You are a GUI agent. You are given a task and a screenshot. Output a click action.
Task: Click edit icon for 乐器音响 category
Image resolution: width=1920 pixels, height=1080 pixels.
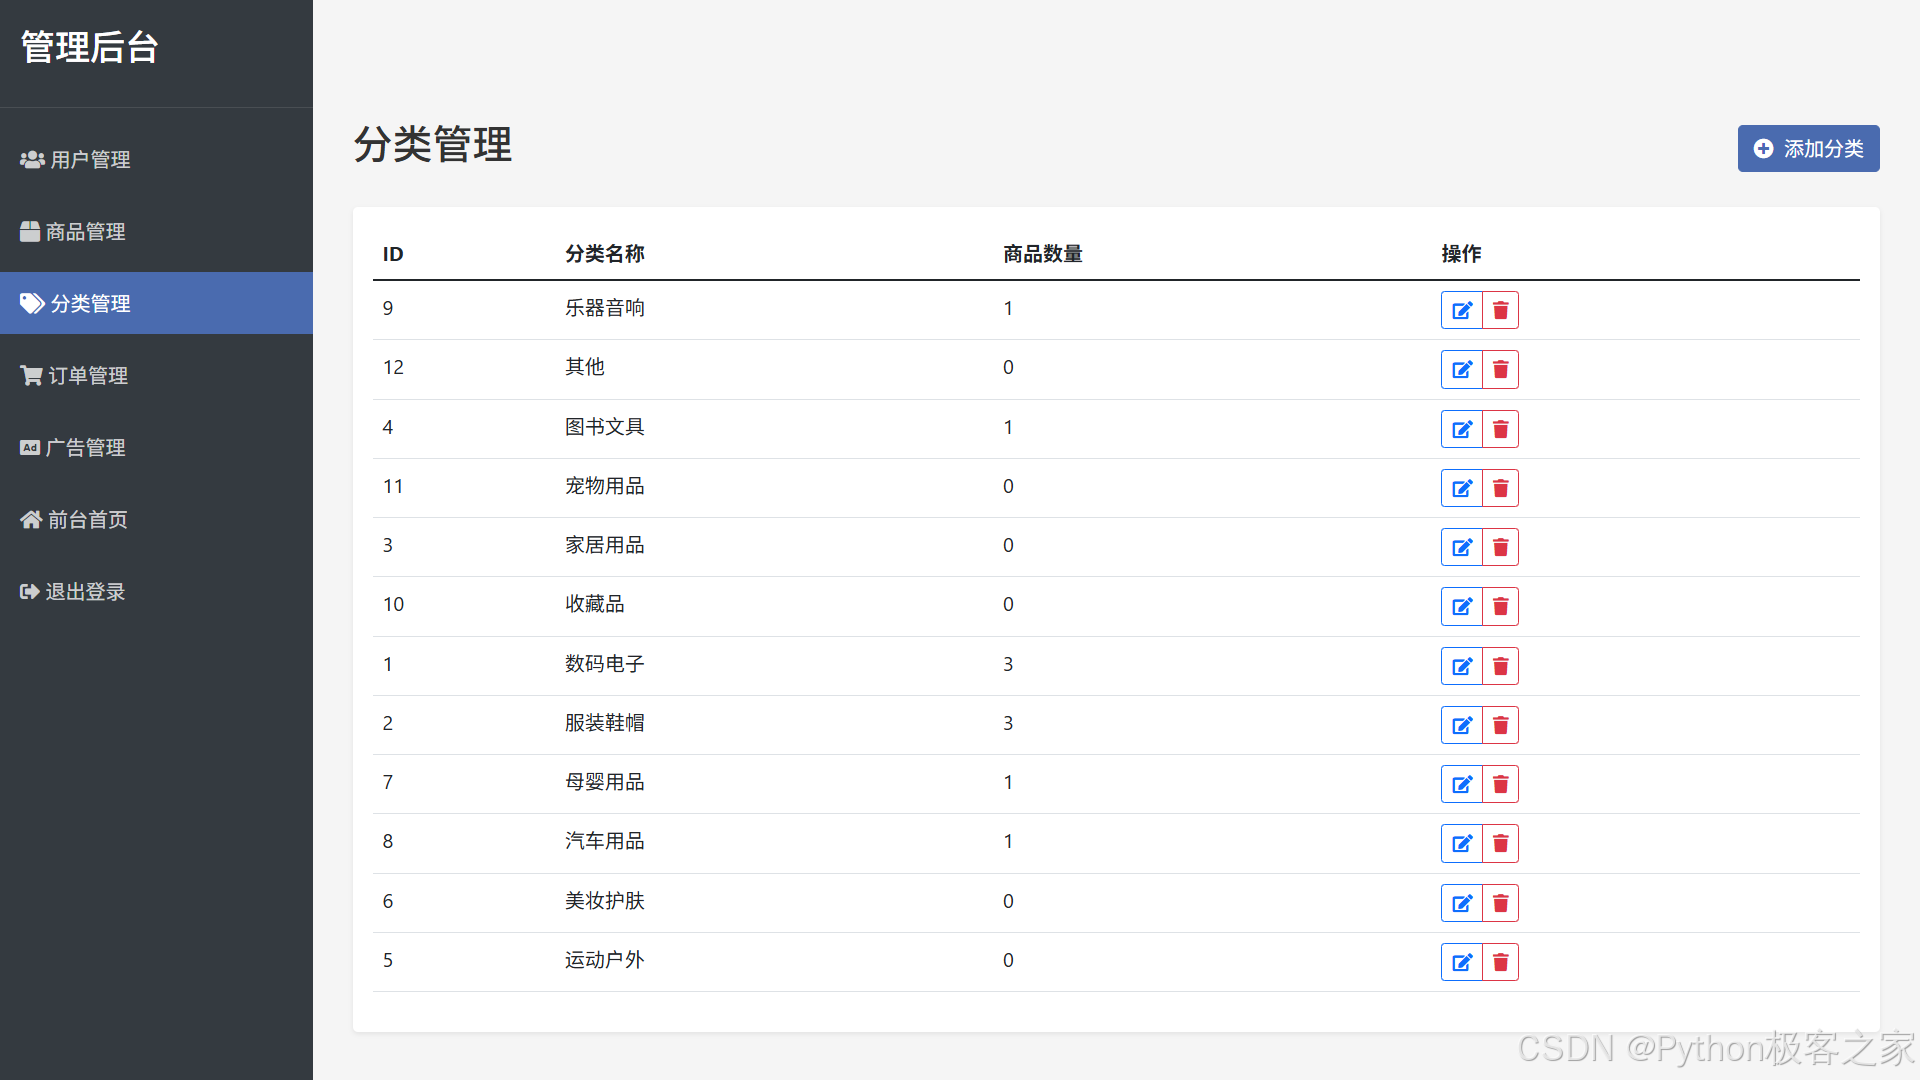click(x=1461, y=310)
